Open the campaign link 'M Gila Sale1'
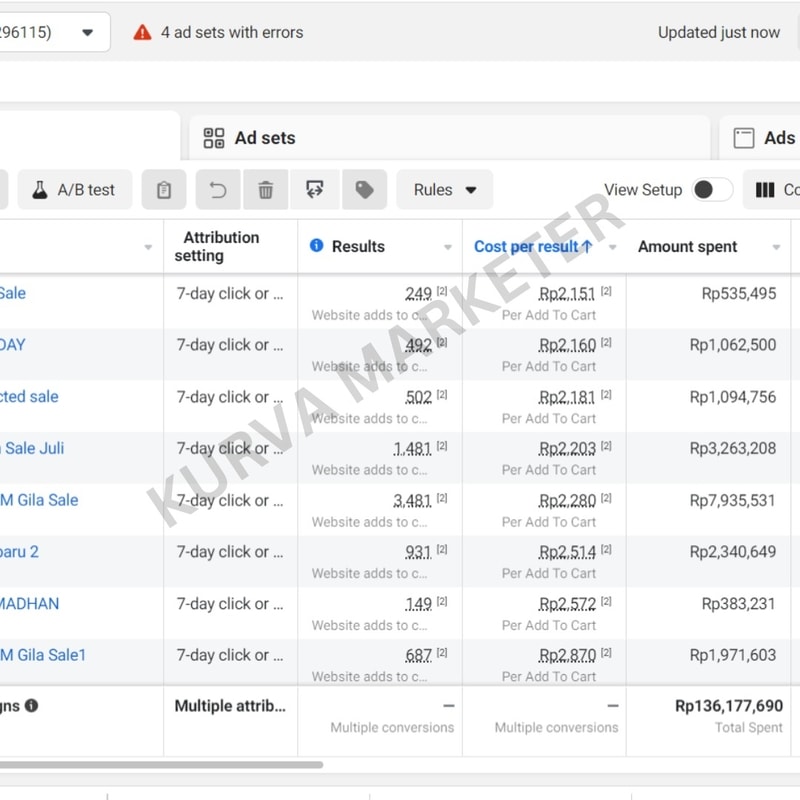Screen dimensions: 800x800 click(x=43, y=655)
